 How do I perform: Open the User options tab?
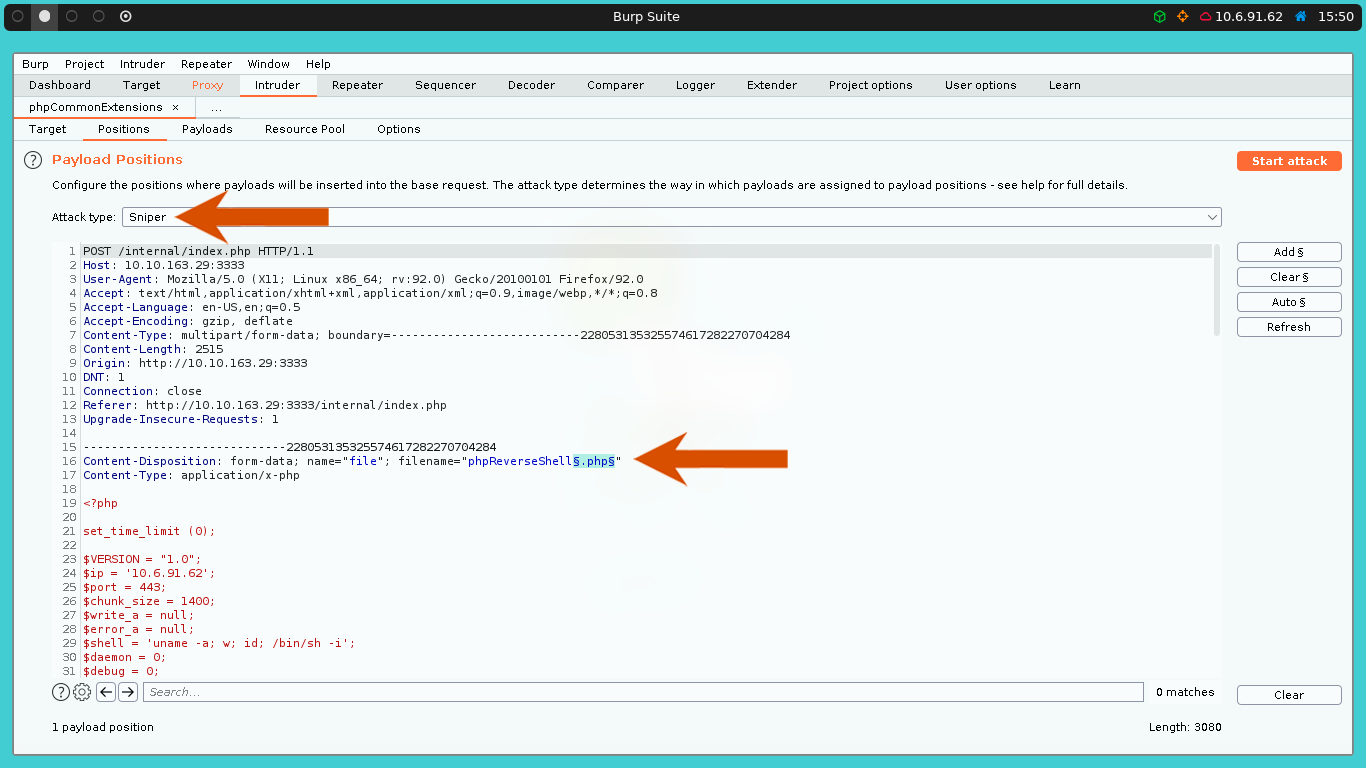(980, 85)
